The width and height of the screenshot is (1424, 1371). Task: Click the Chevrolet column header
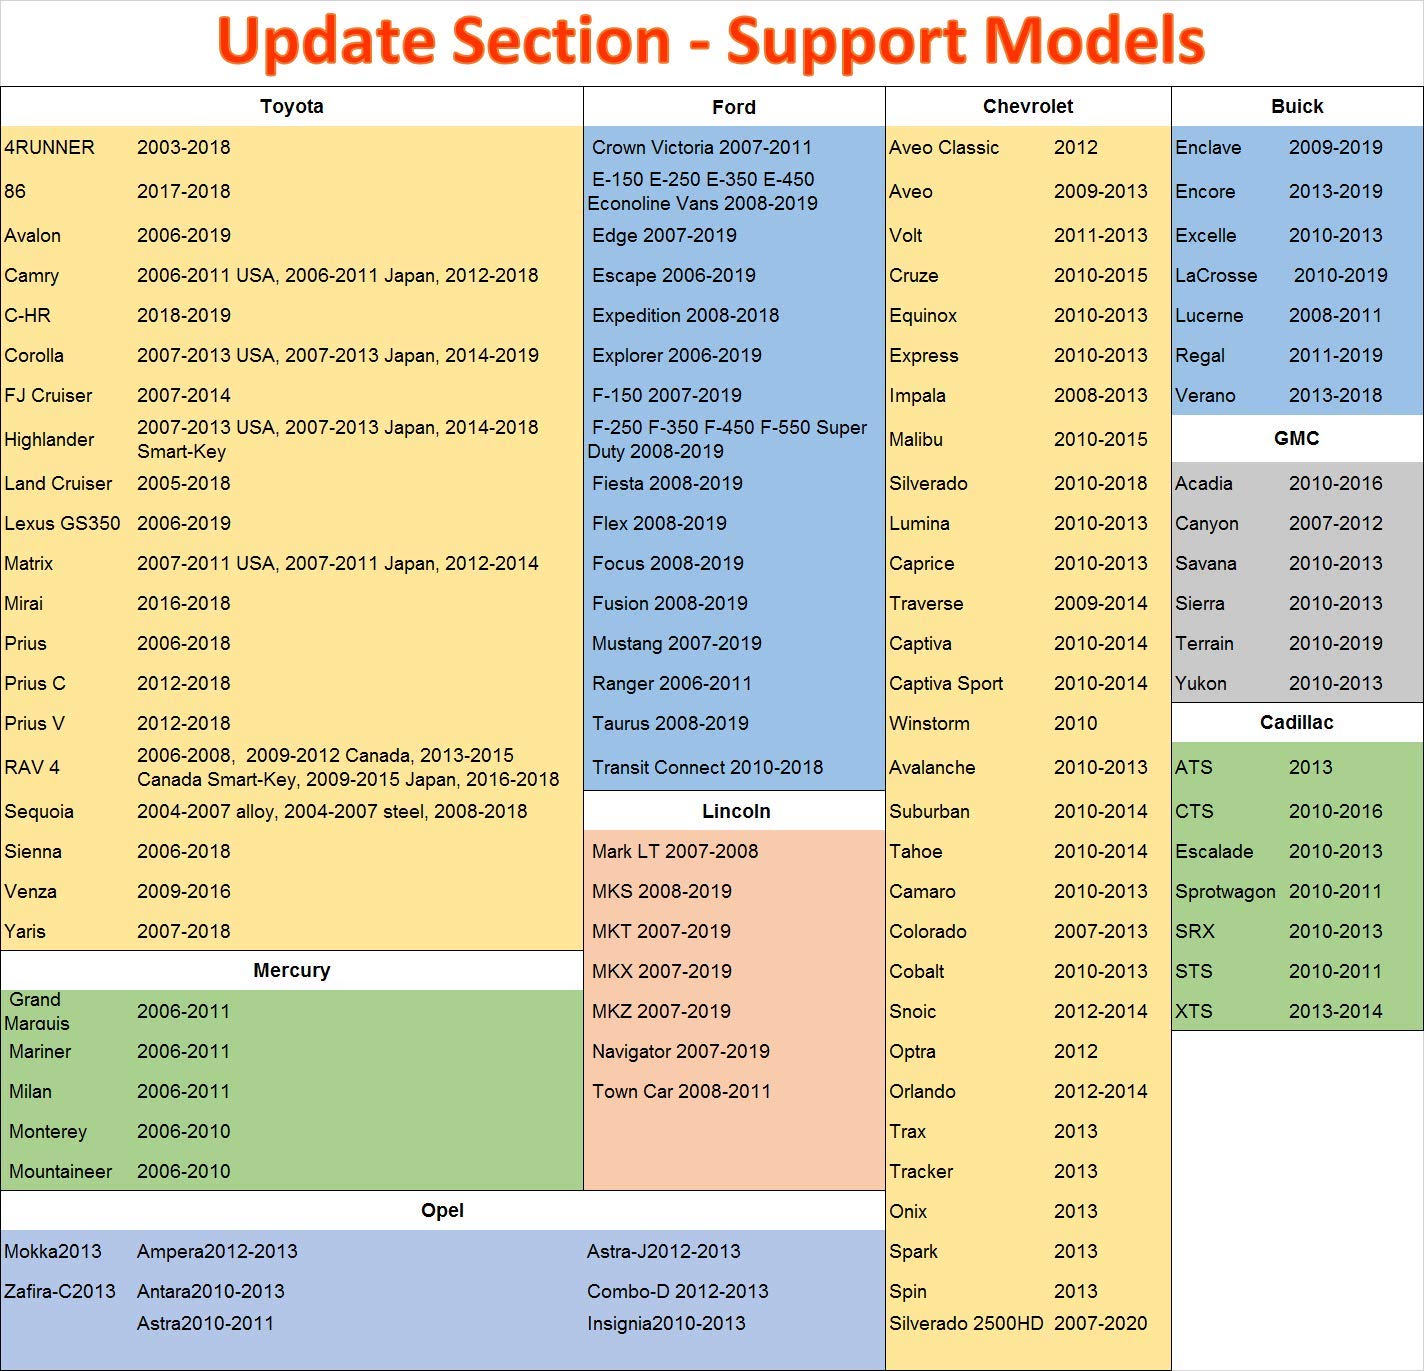point(1027,107)
